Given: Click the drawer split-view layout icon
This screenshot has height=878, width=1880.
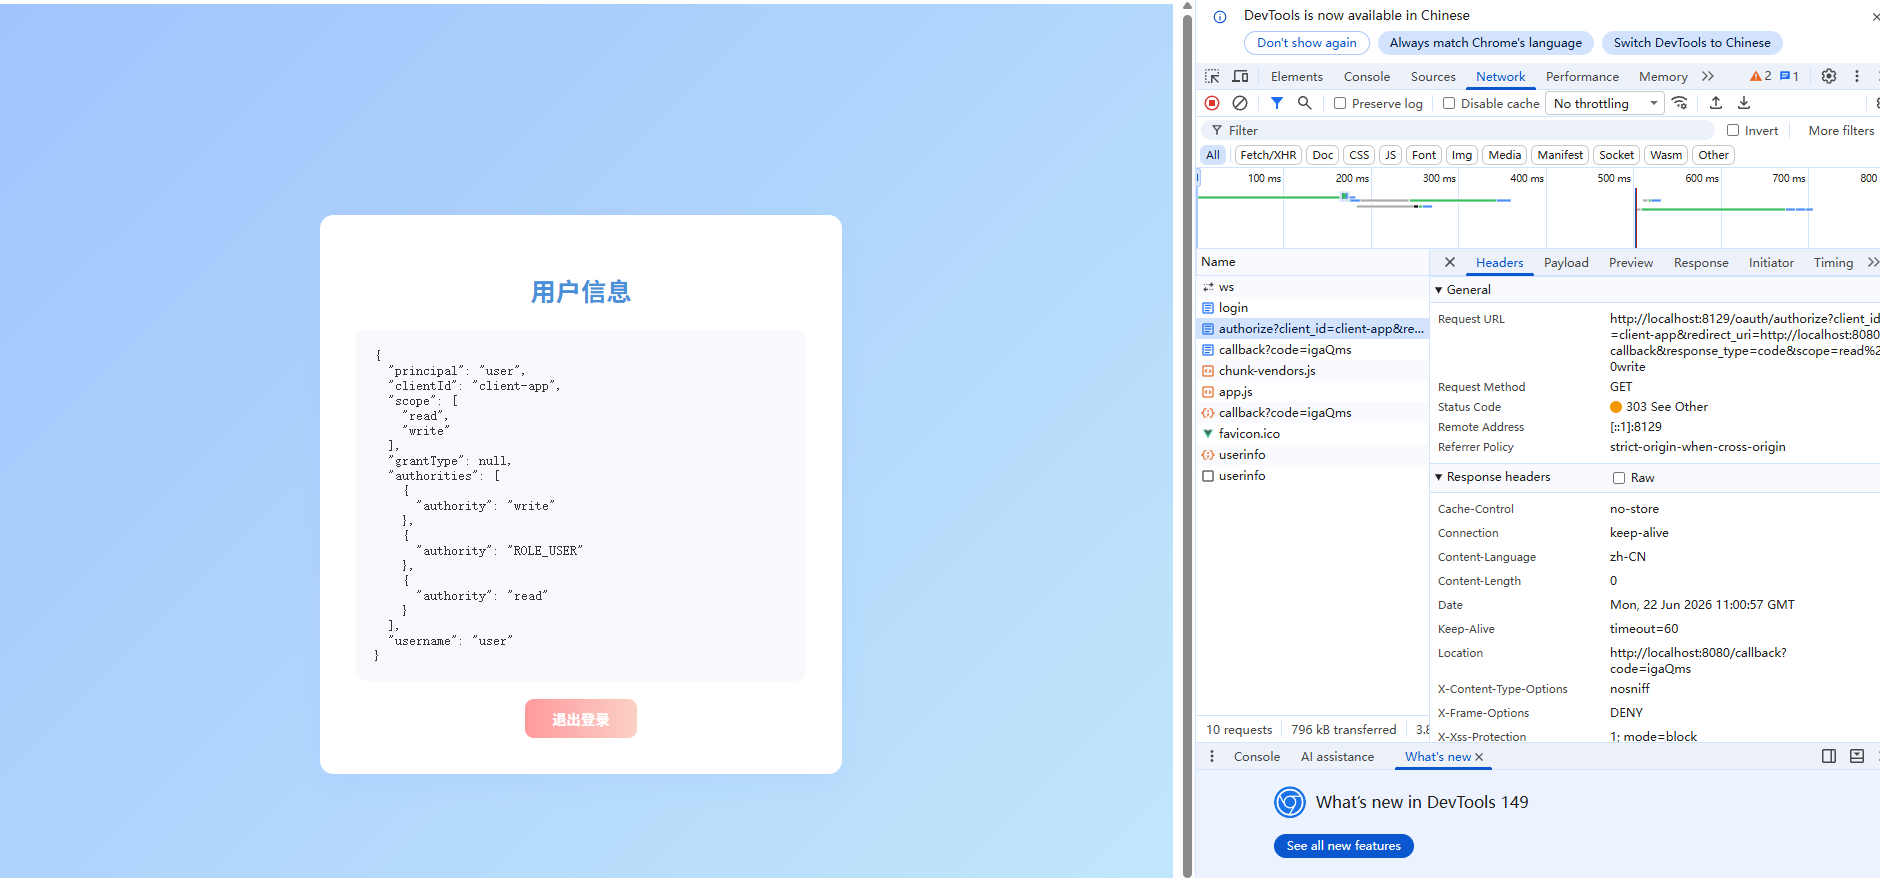Looking at the screenshot, I should coord(1829,757).
